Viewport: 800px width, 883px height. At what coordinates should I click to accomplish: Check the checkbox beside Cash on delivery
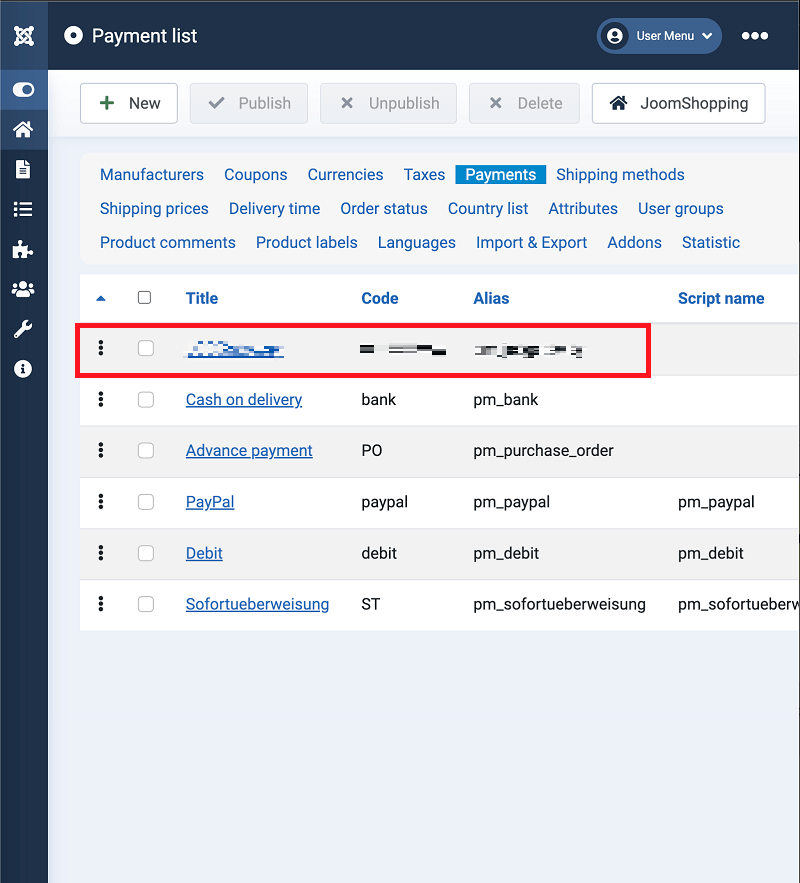click(x=144, y=399)
